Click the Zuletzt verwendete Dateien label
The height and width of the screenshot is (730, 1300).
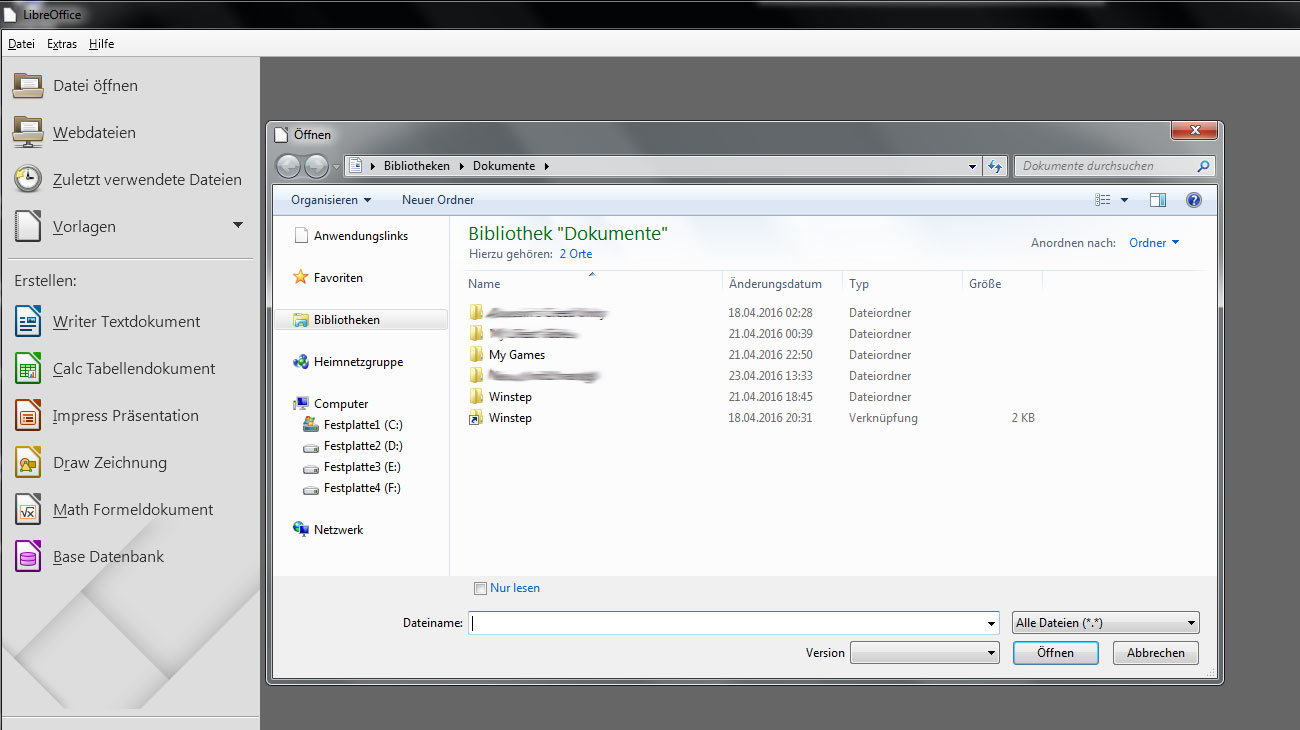pyautogui.click(x=147, y=180)
